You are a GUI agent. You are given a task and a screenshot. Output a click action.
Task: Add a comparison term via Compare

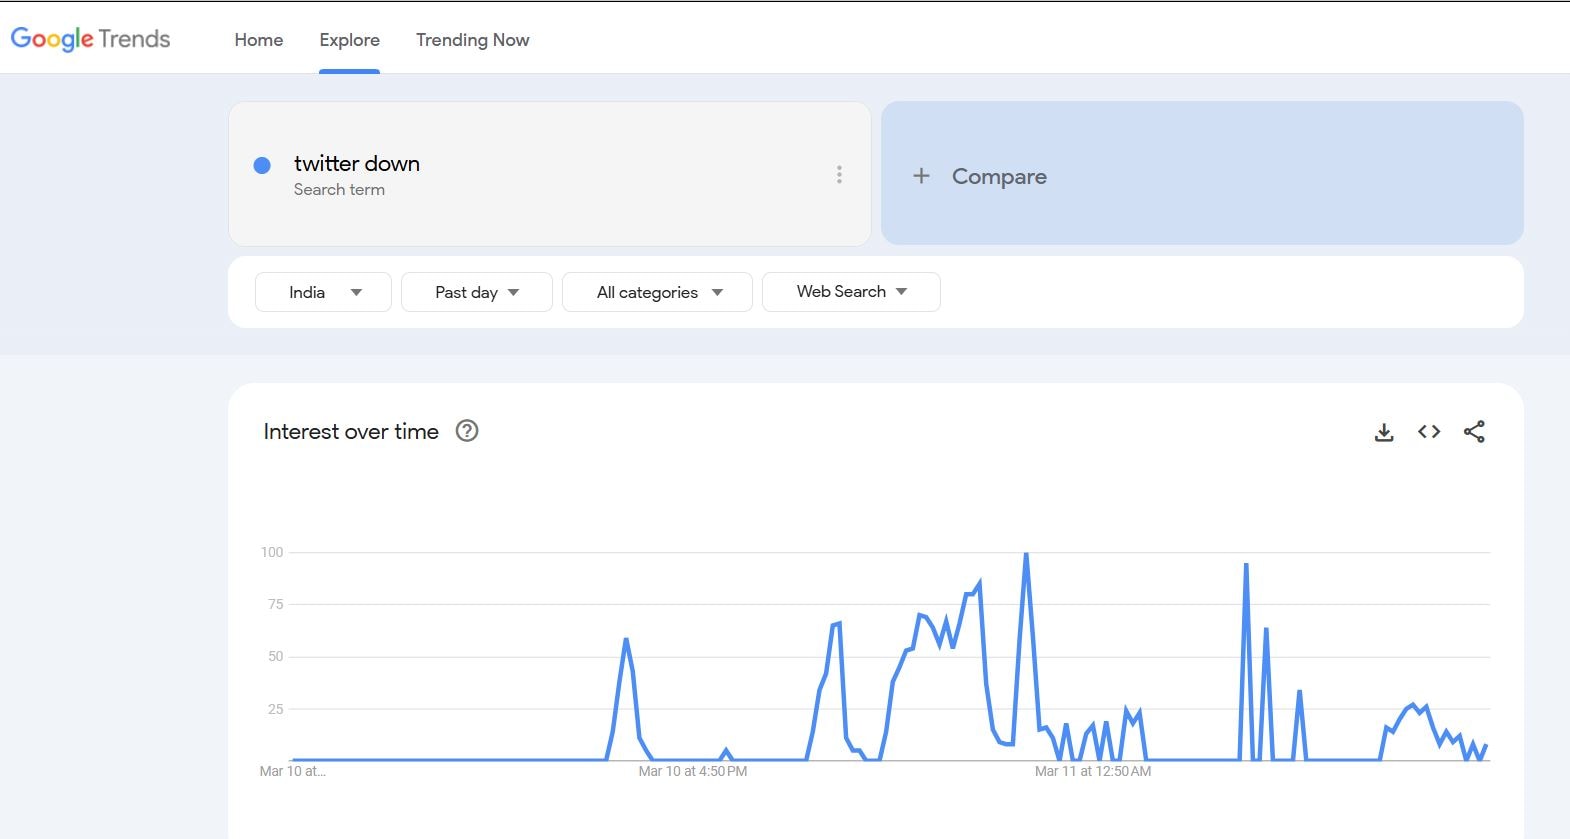[1202, 173]
